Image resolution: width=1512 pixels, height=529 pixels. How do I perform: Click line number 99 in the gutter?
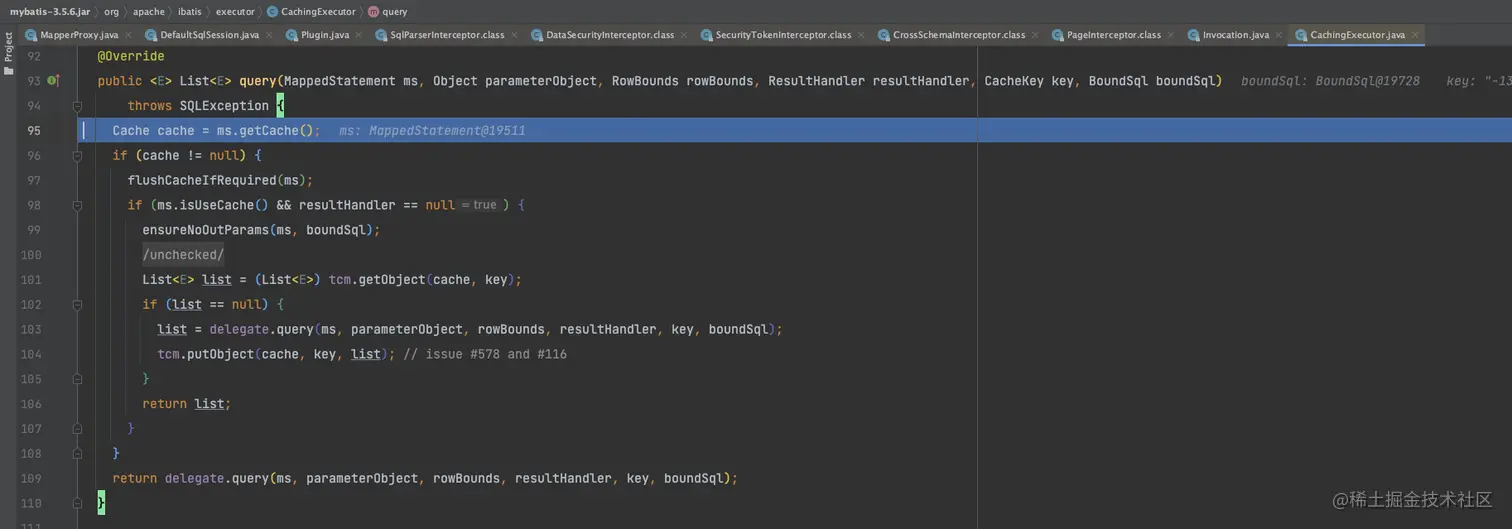(x=34, y=230)
